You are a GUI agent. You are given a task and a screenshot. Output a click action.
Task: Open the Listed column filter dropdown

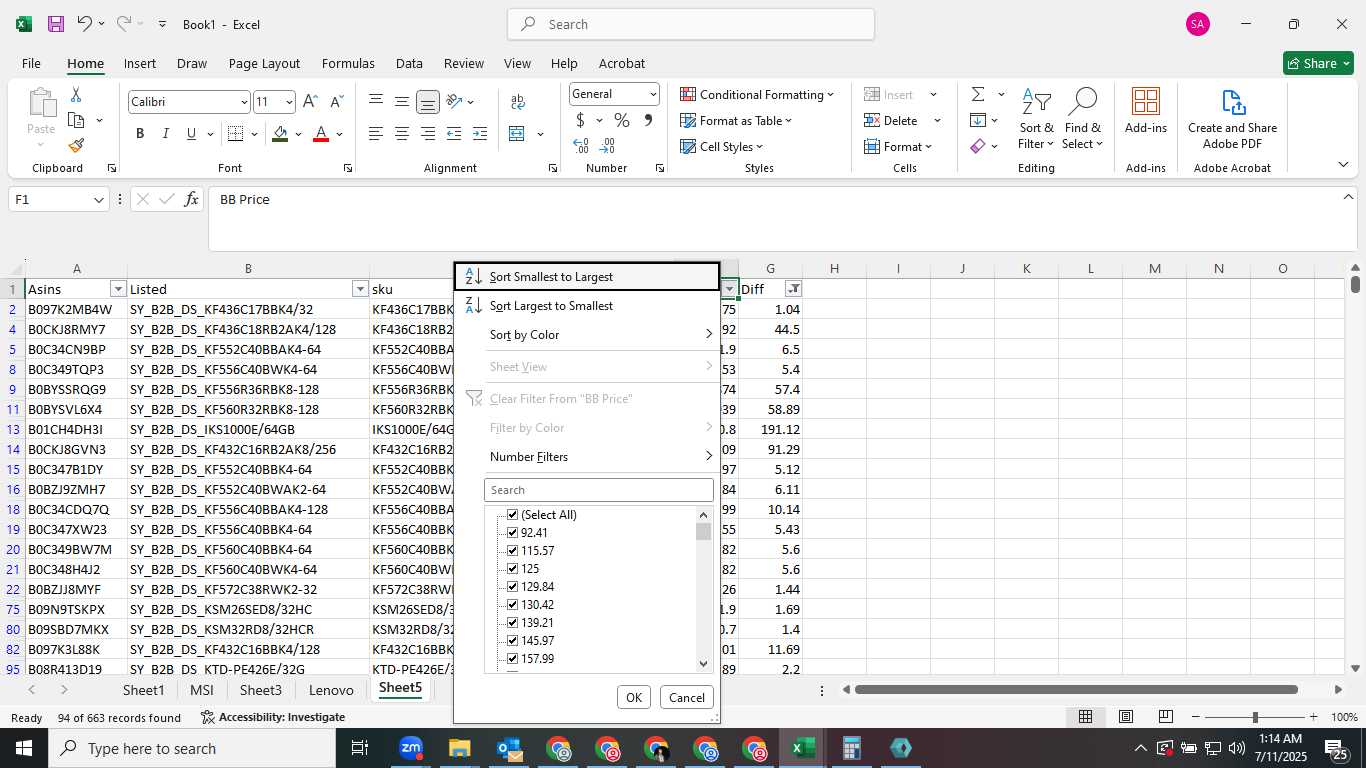(x=360, y=289)
